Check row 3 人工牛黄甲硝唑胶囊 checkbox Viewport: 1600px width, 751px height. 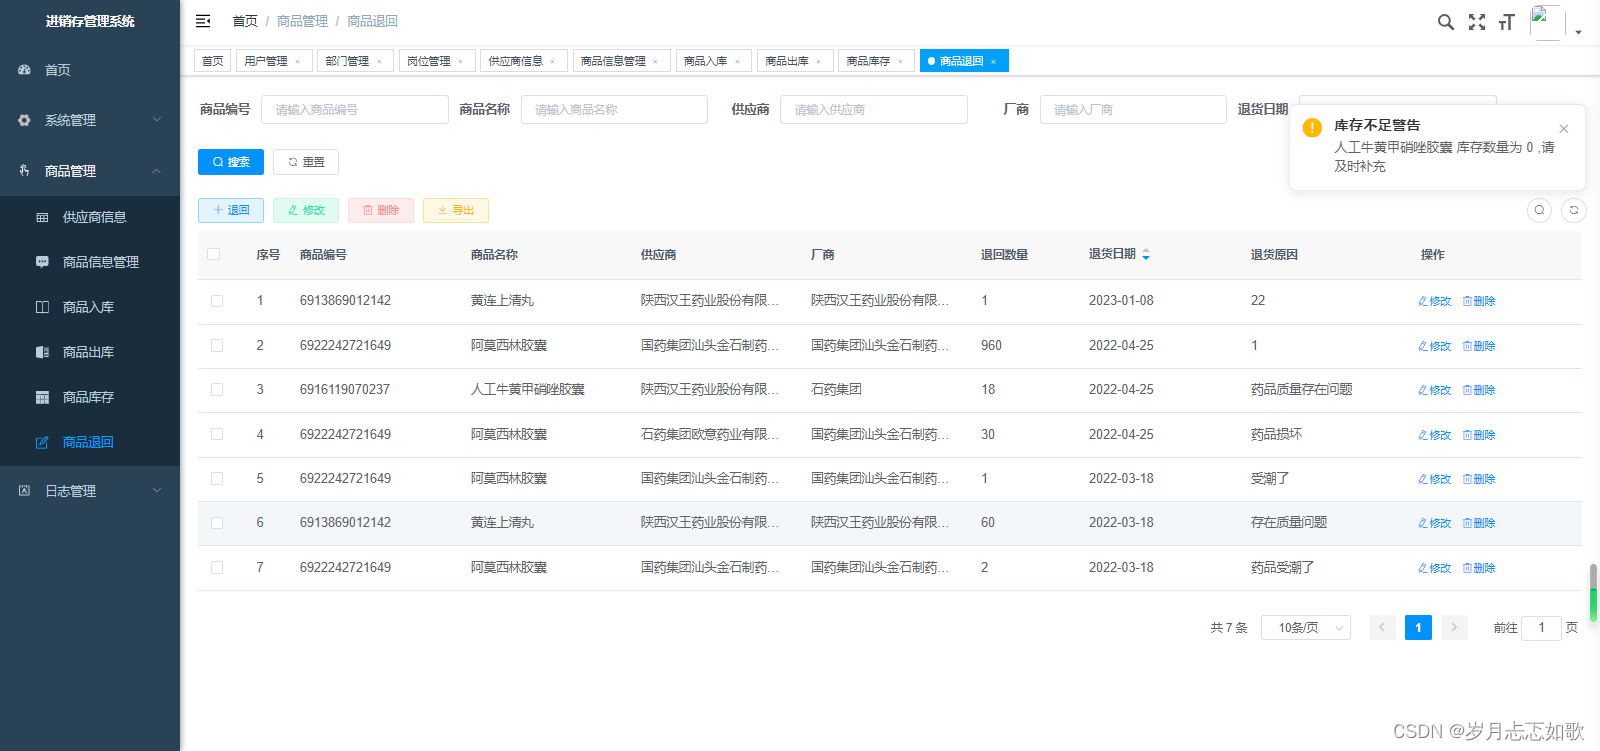coord(217,390)
